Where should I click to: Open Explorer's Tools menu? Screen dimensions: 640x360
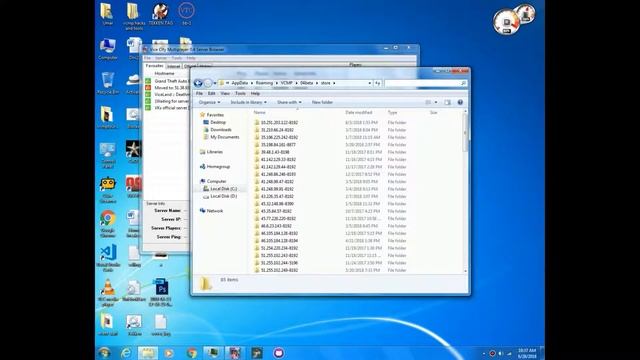[240, 93]
